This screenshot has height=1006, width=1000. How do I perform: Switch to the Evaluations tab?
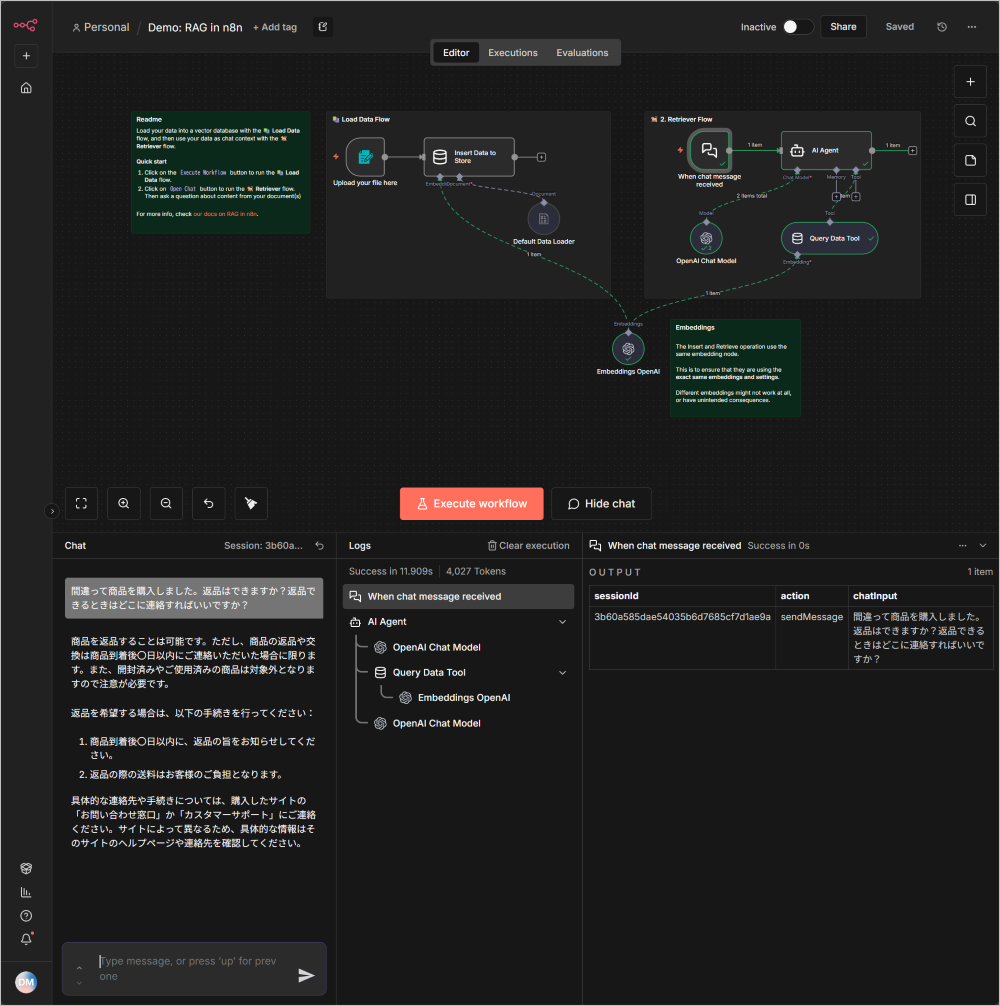click(582, 53)
